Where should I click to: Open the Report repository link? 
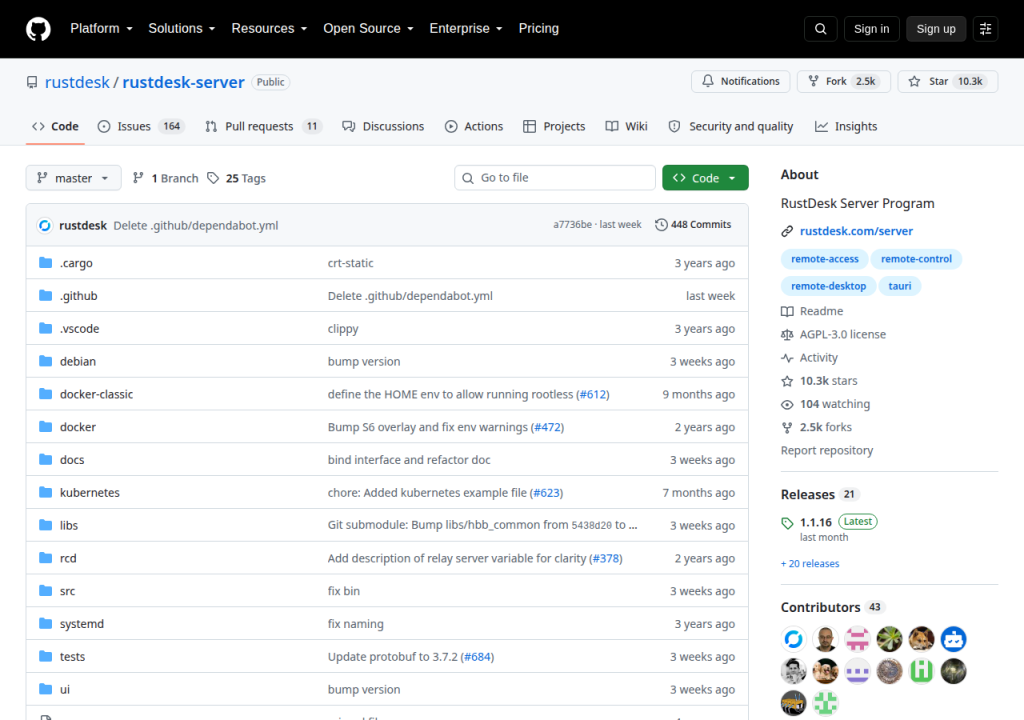[827, 450]
